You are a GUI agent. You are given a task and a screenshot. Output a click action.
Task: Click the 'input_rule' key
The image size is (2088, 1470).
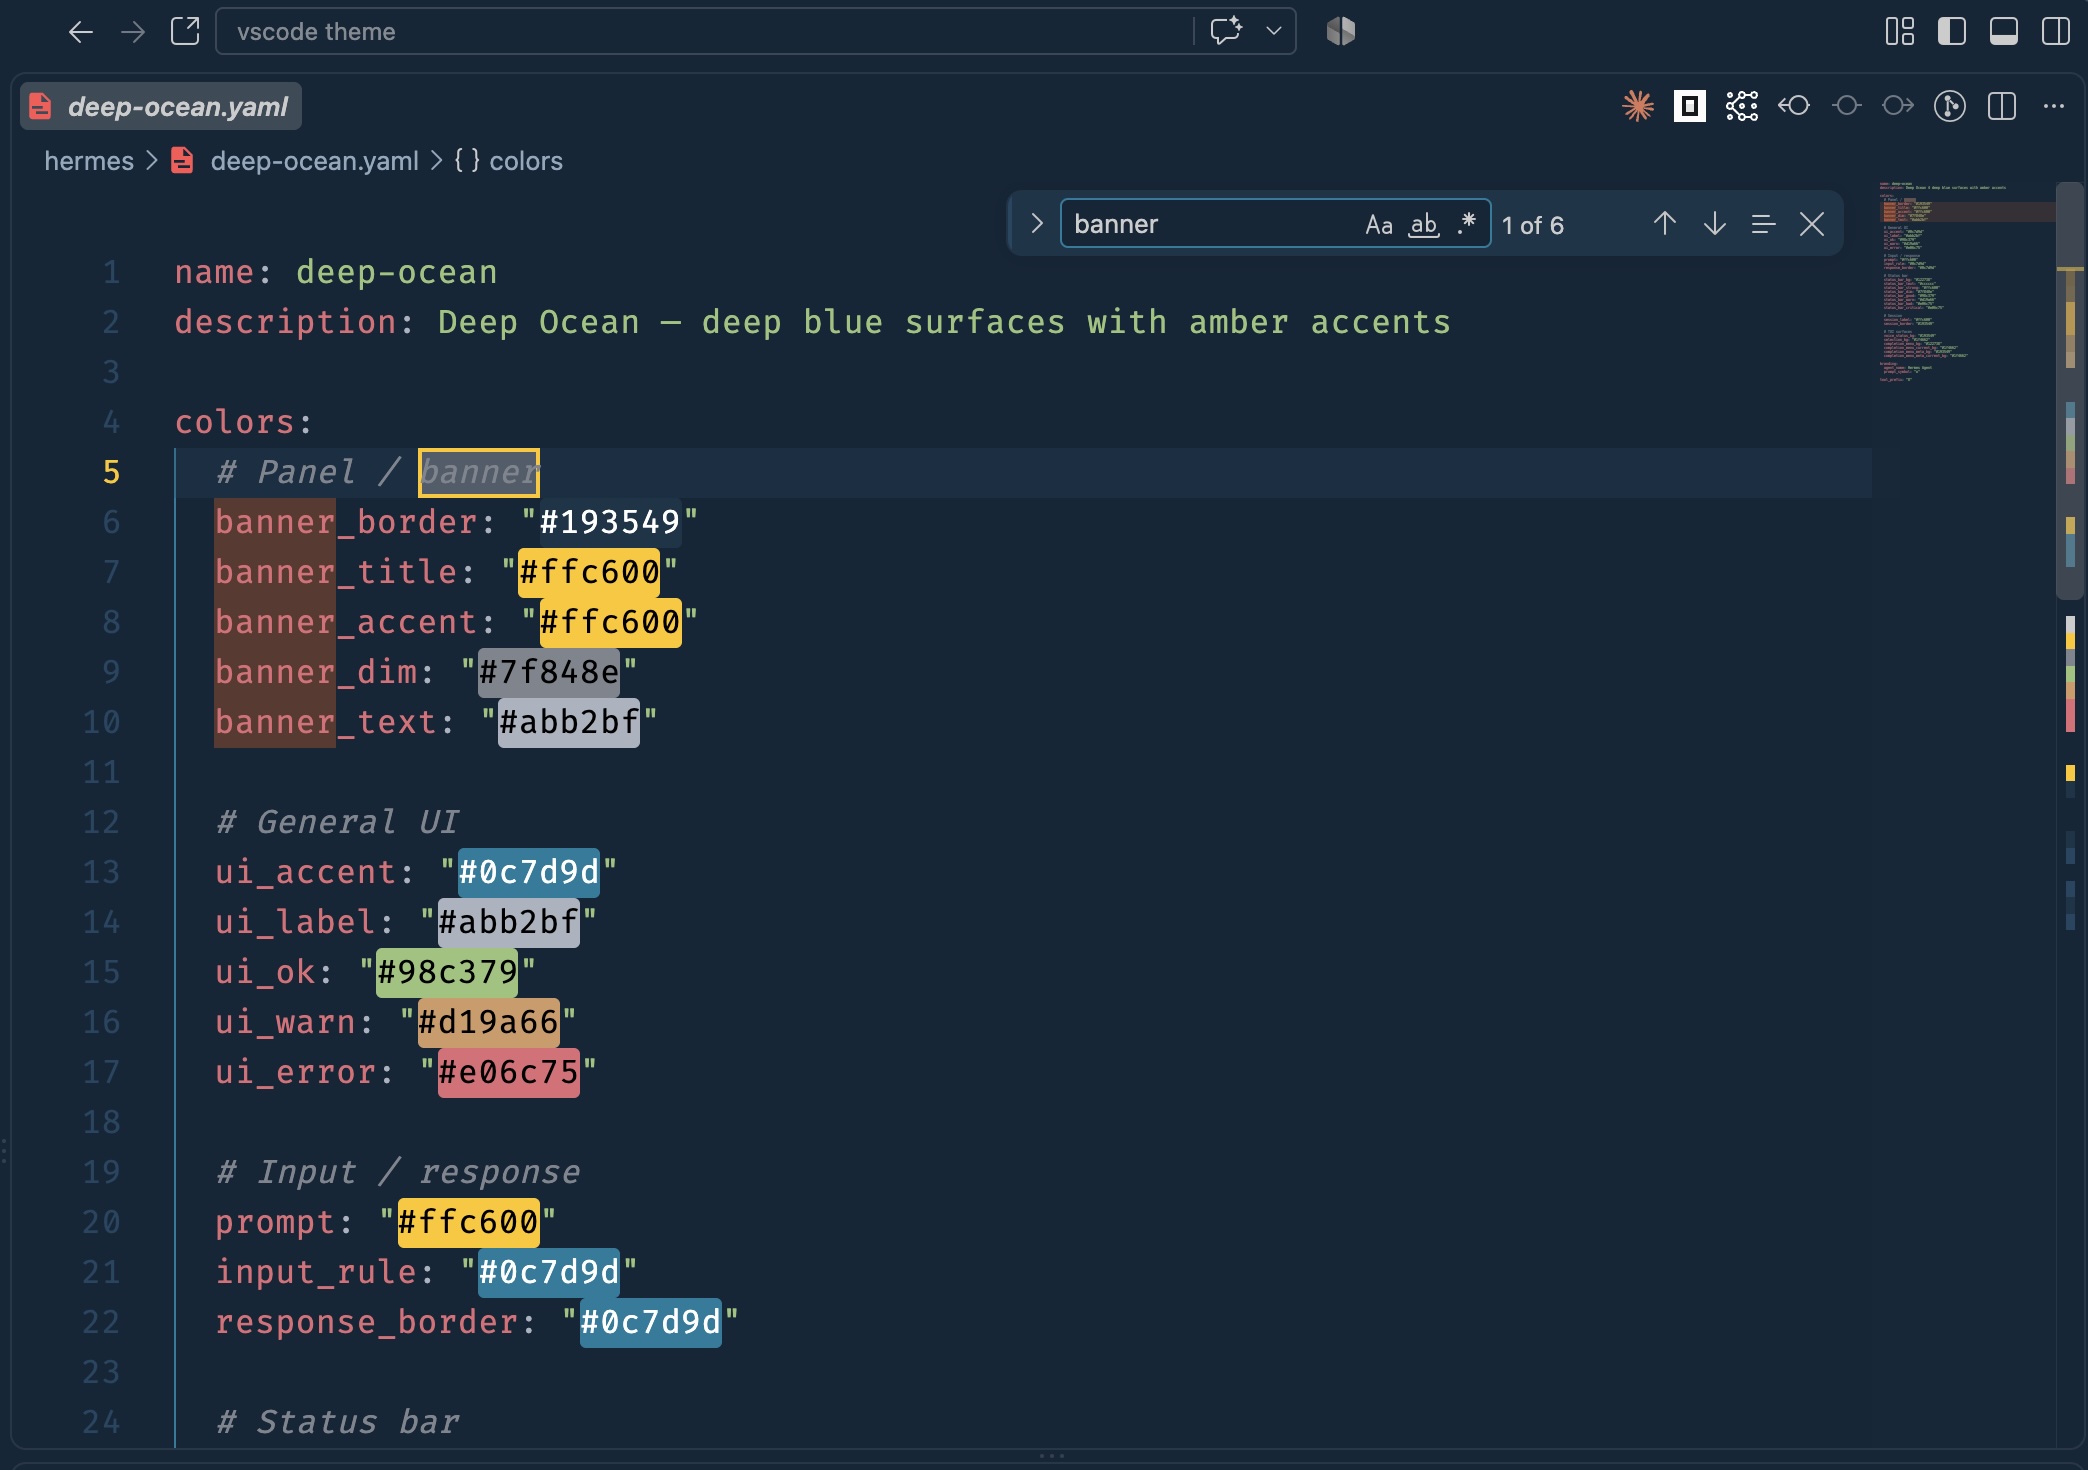pyautogui.click(x=316, y=1272)
